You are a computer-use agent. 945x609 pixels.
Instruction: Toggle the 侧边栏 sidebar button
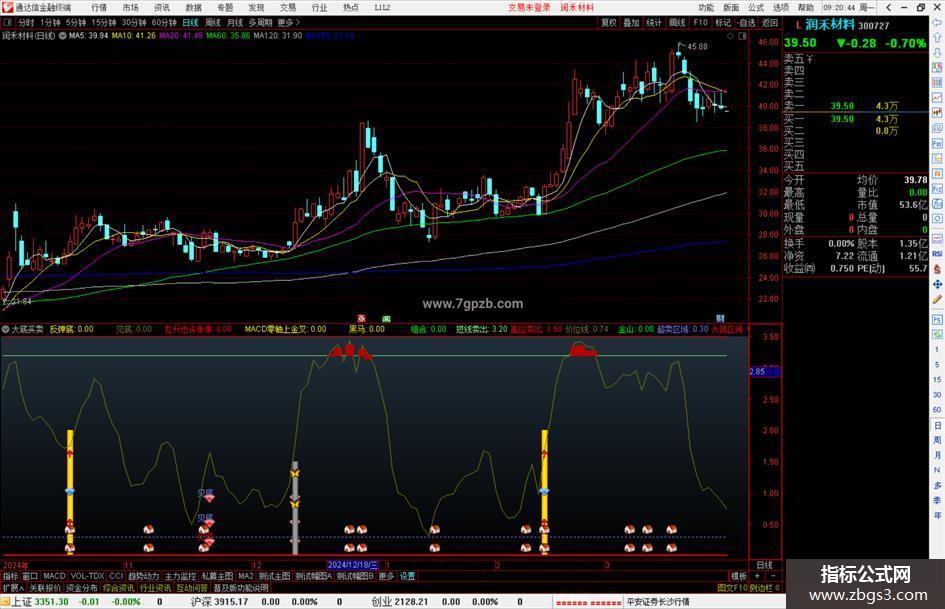[x=765, y=588]
